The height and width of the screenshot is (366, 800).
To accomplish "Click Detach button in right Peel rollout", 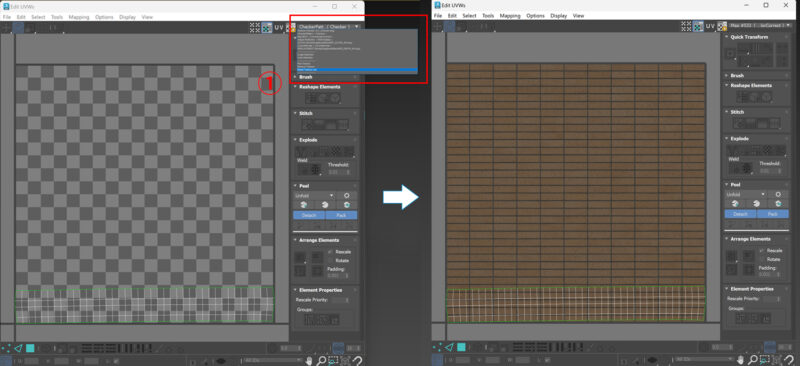I will 740,214.
